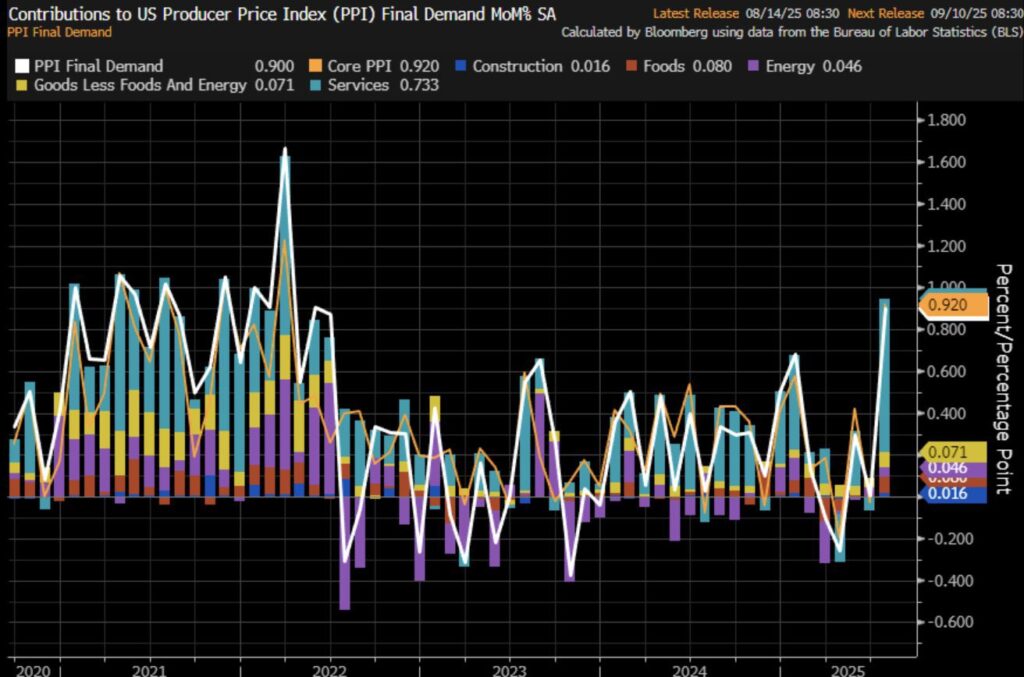This screenshot has height=677, width=1024.
Task: Click the red-brown Foods legend swatch
Action: point(631,66)
